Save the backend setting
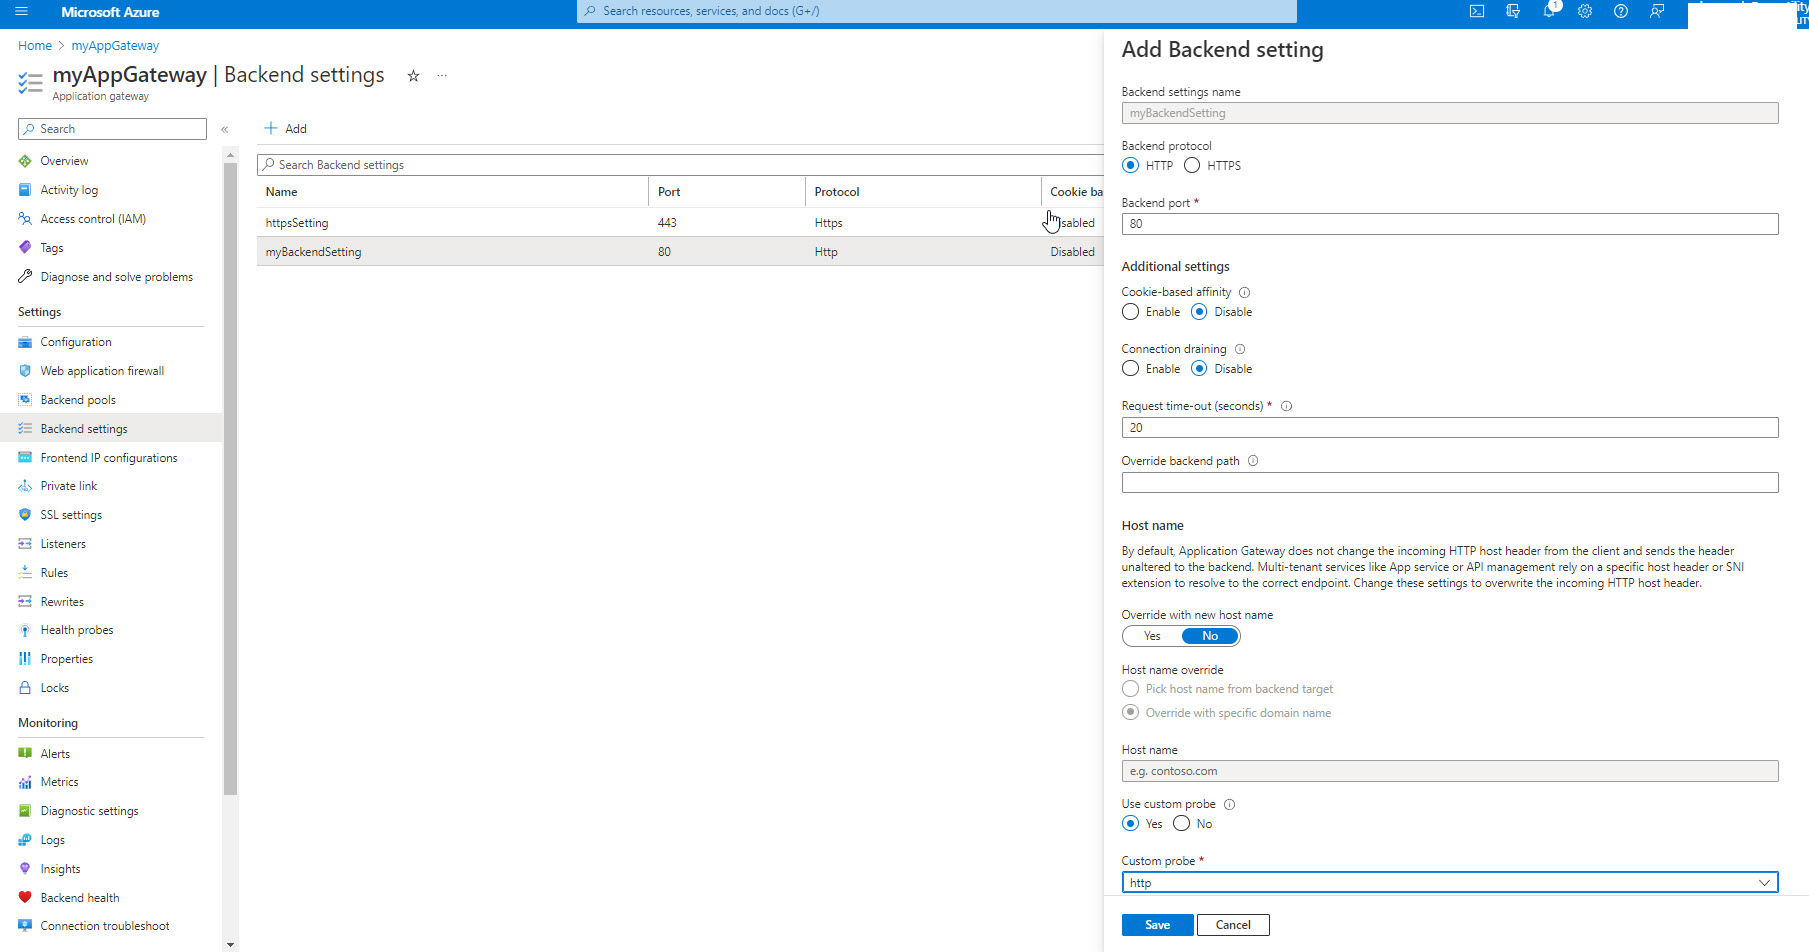 1157,925
